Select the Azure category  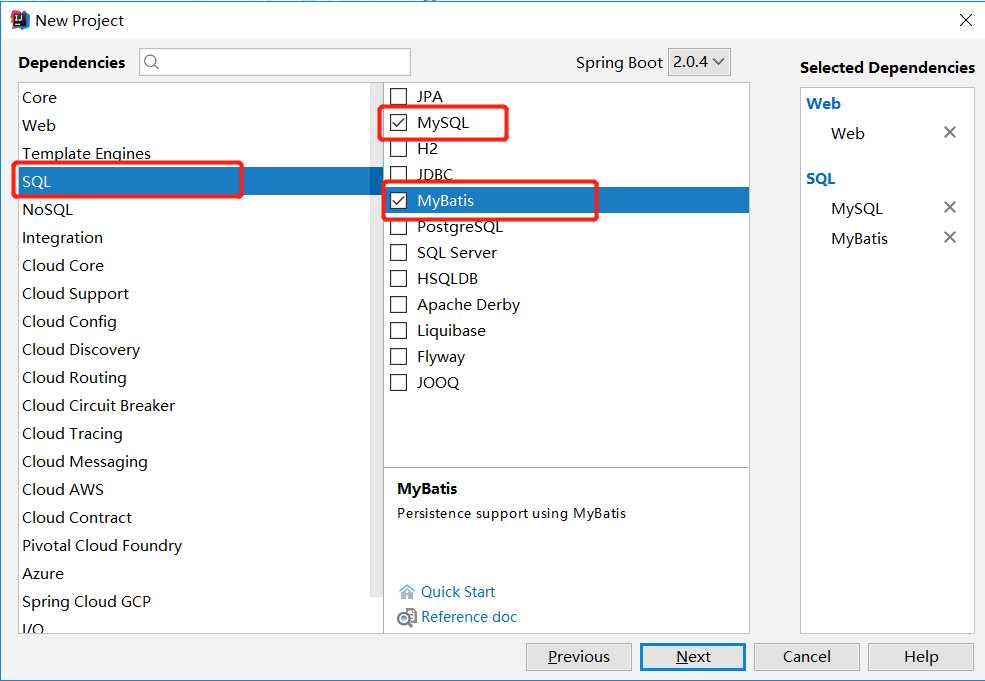point(195,573)
